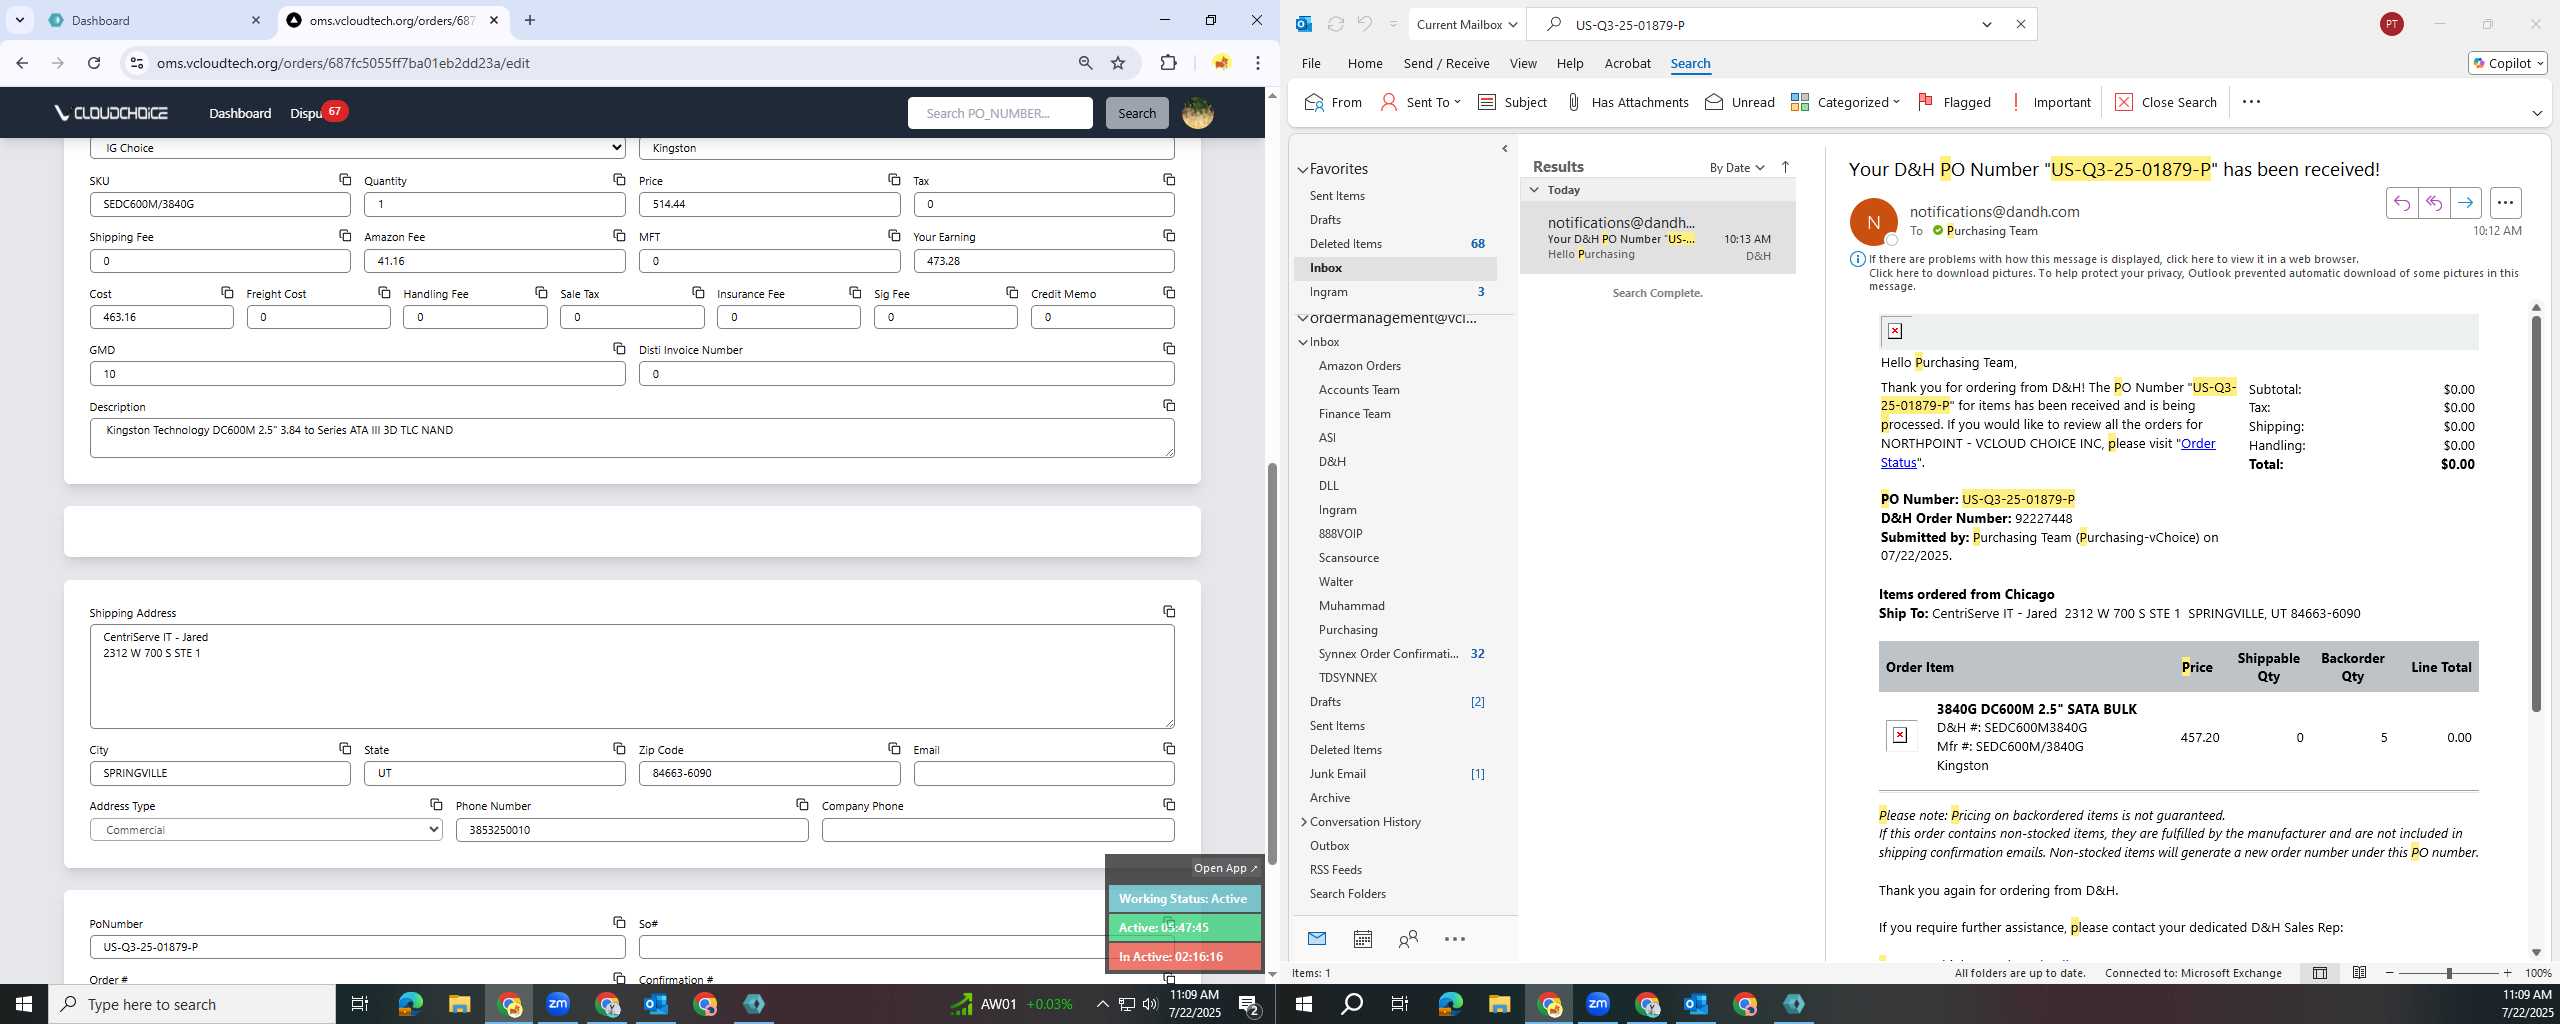Copy the Zip Code value icon

pyautogui.click(x=894, y=749)
